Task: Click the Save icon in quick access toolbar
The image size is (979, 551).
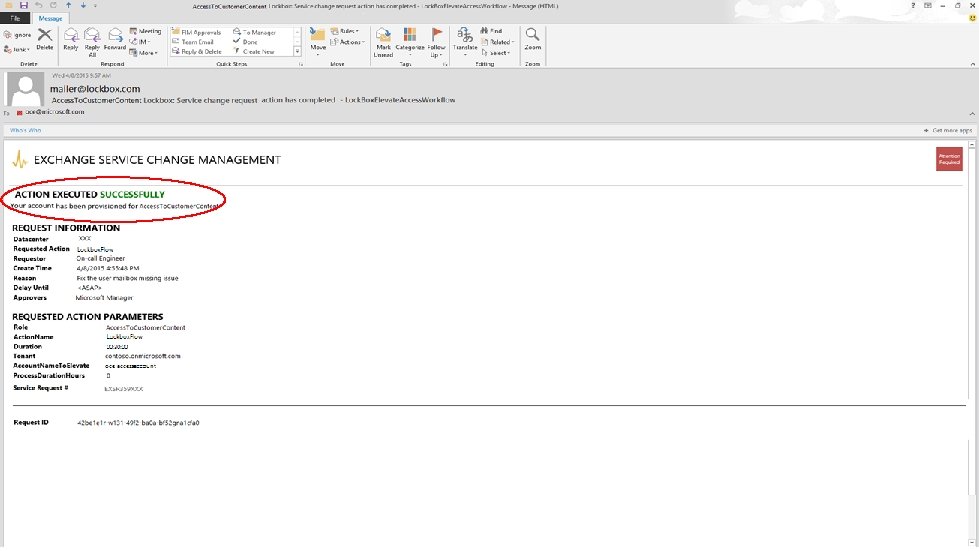Action: pyautogui.click(x=24, y=5)
